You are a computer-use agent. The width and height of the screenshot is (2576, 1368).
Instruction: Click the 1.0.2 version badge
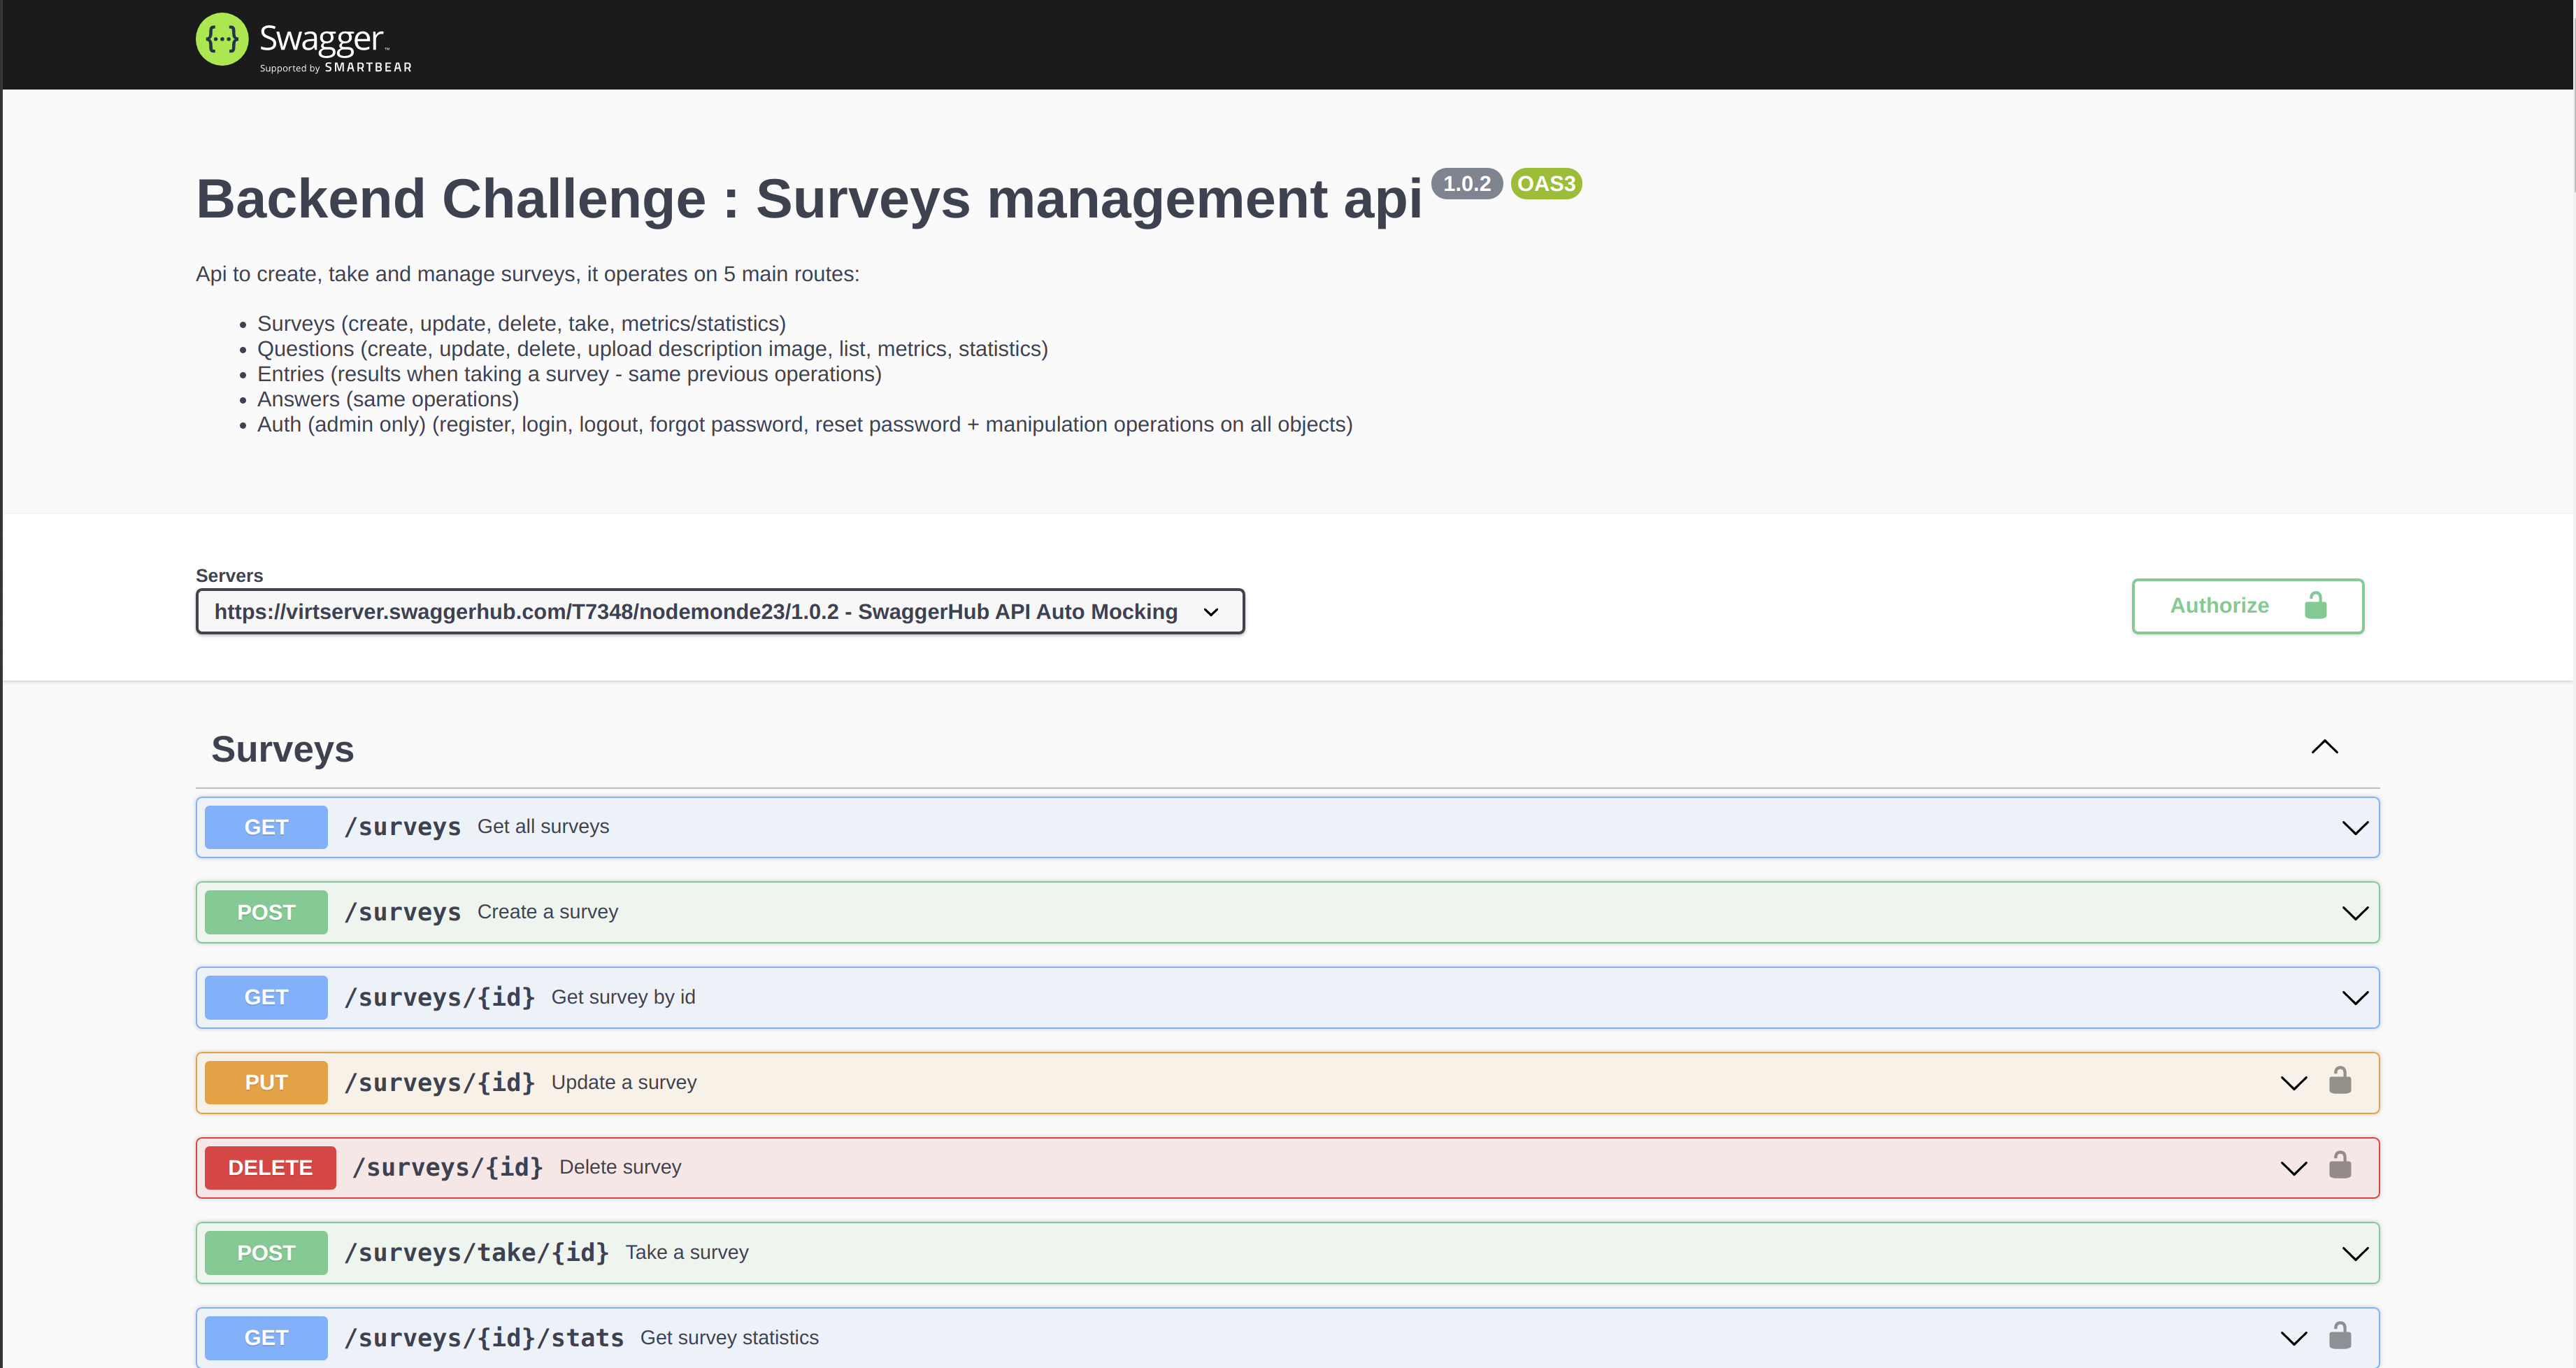tap(1466, 184)
